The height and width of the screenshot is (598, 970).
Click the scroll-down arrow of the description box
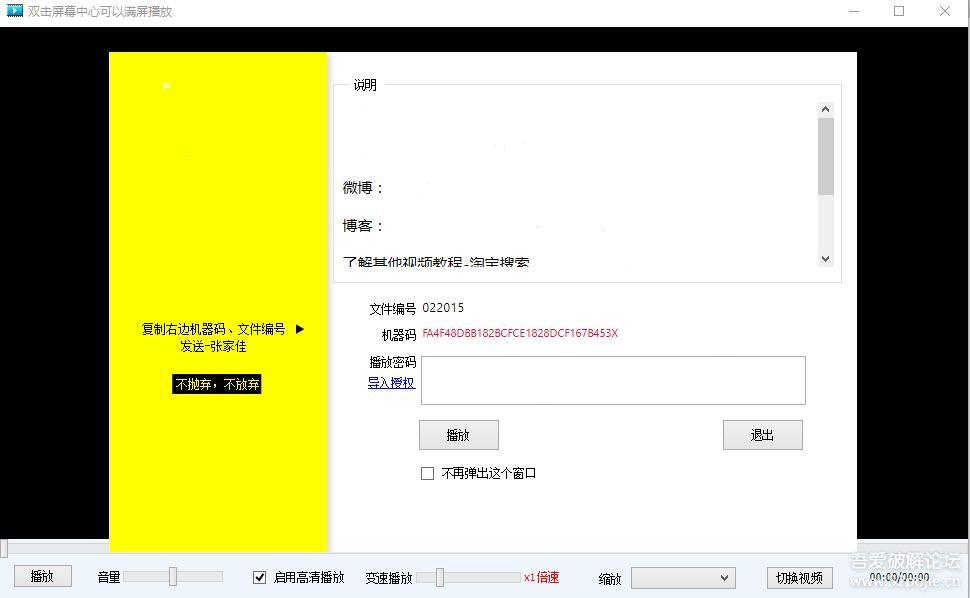point(825,258)
